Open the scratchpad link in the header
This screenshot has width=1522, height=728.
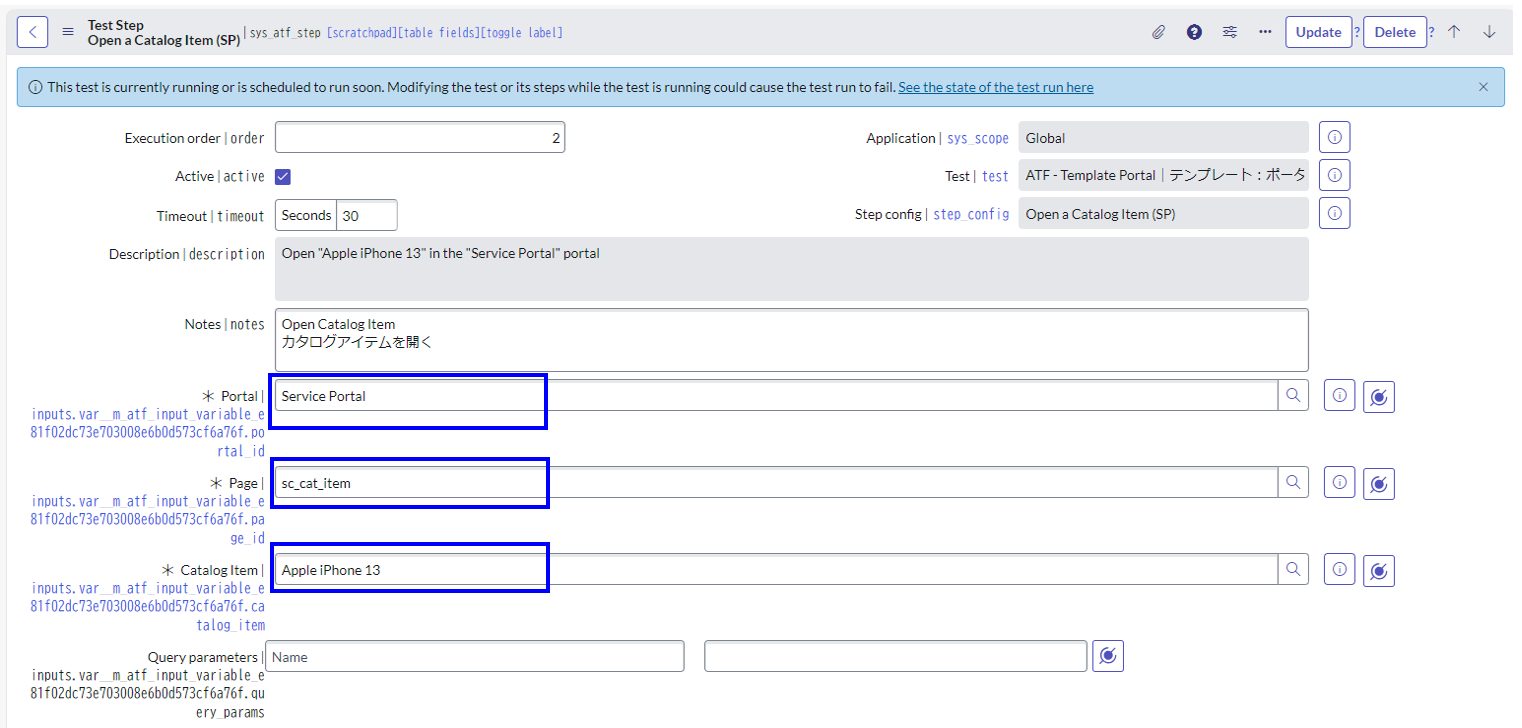[x=364, y=31]
